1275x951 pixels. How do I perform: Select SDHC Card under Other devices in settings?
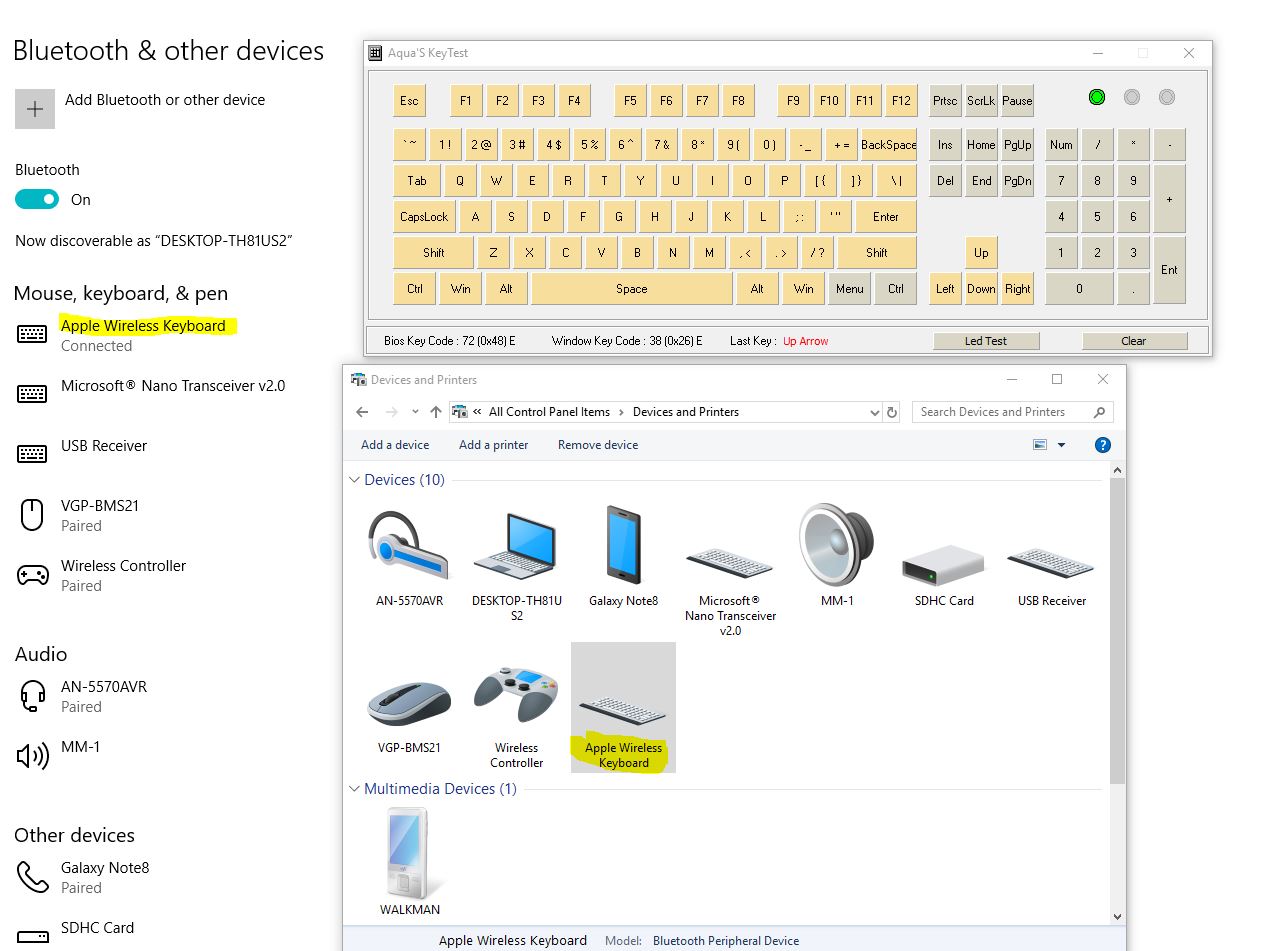coord(97,928)
